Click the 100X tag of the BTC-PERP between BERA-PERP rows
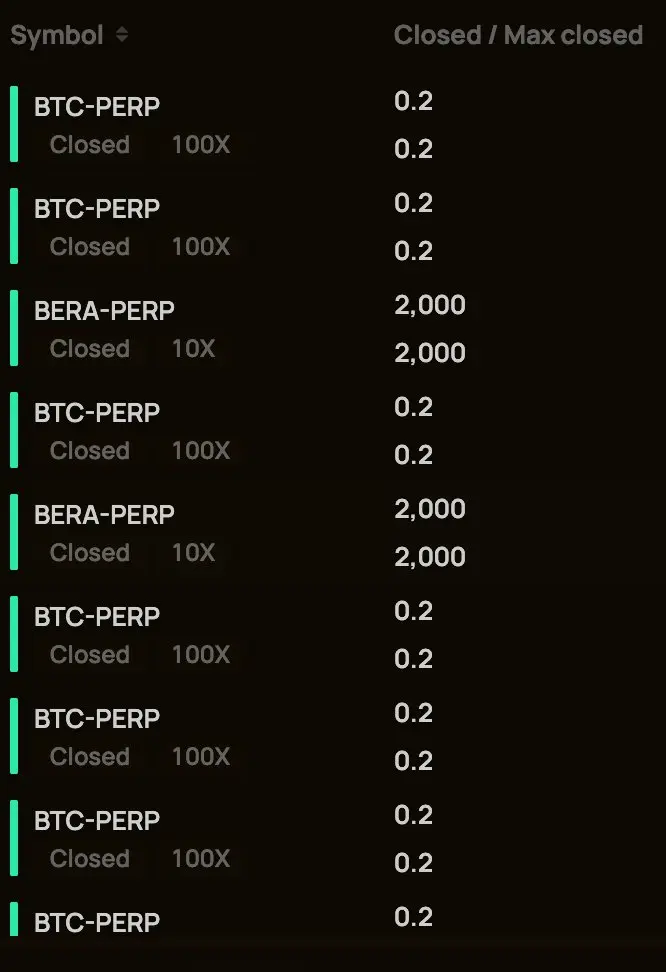Image resolution: width=666 pixels, height=972 pixels. (x=201, y=451)
